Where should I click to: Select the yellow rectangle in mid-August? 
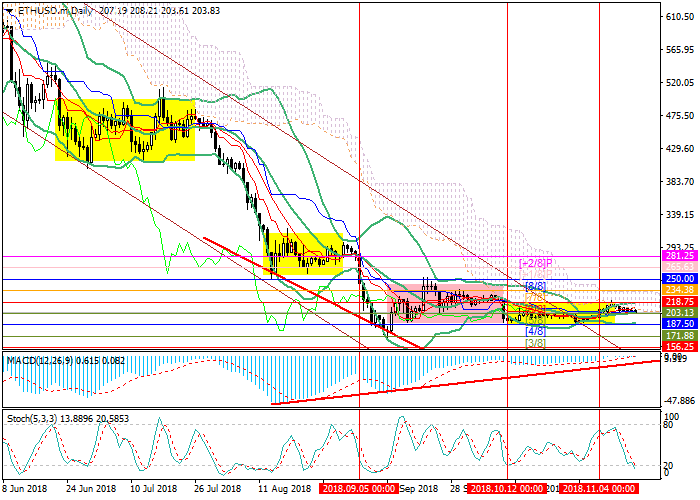pyautogui.click(x=303, y=254)
